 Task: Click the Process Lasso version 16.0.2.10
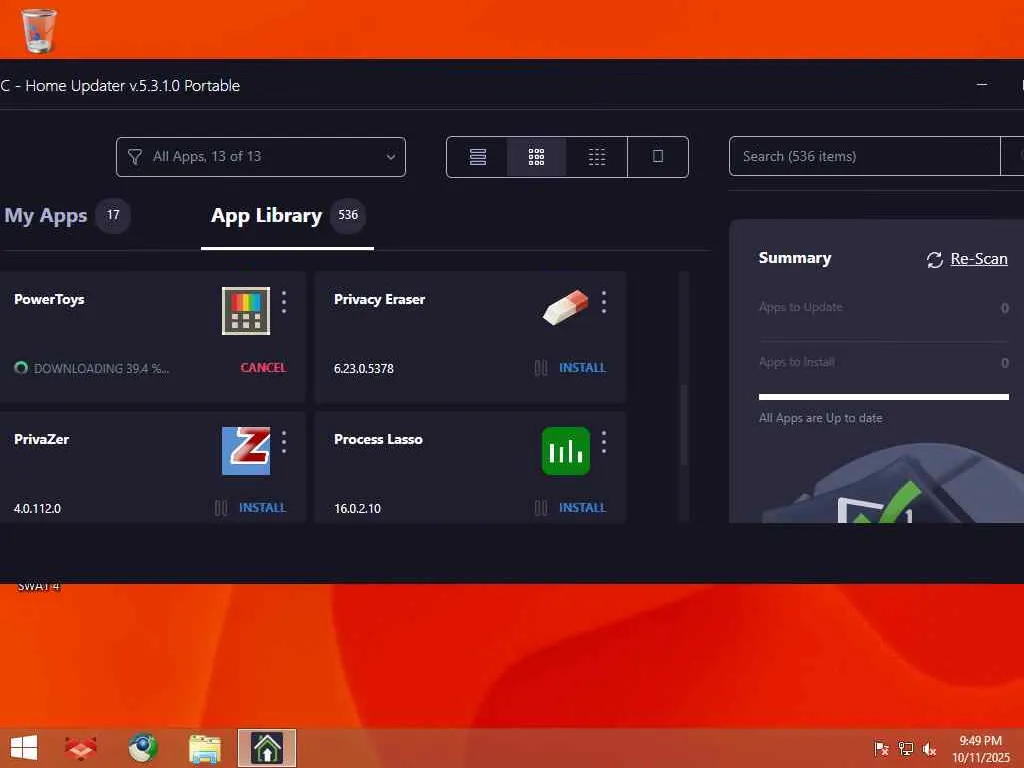357,508
